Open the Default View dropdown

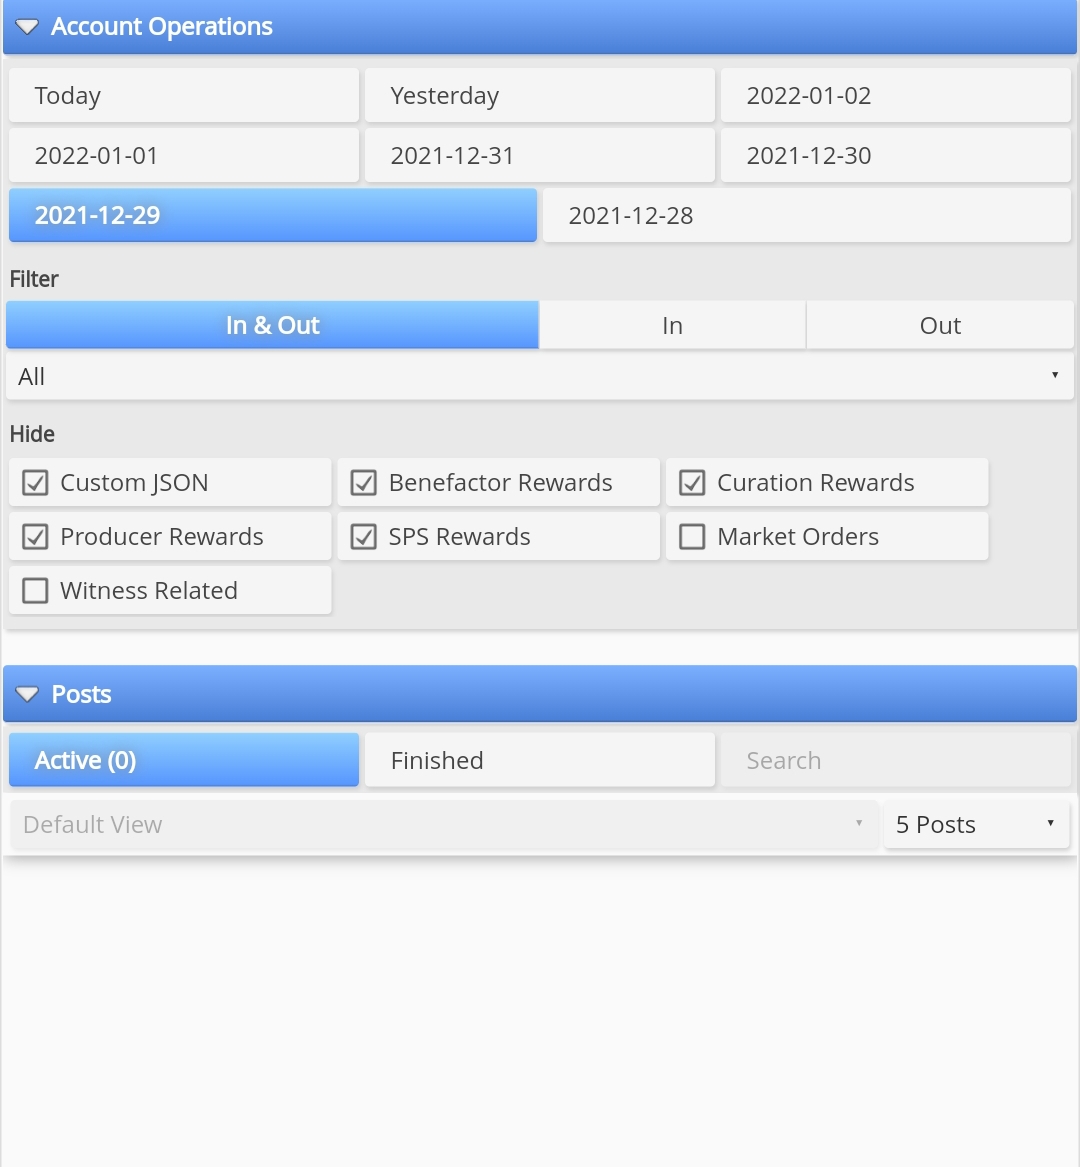point(444,825)
